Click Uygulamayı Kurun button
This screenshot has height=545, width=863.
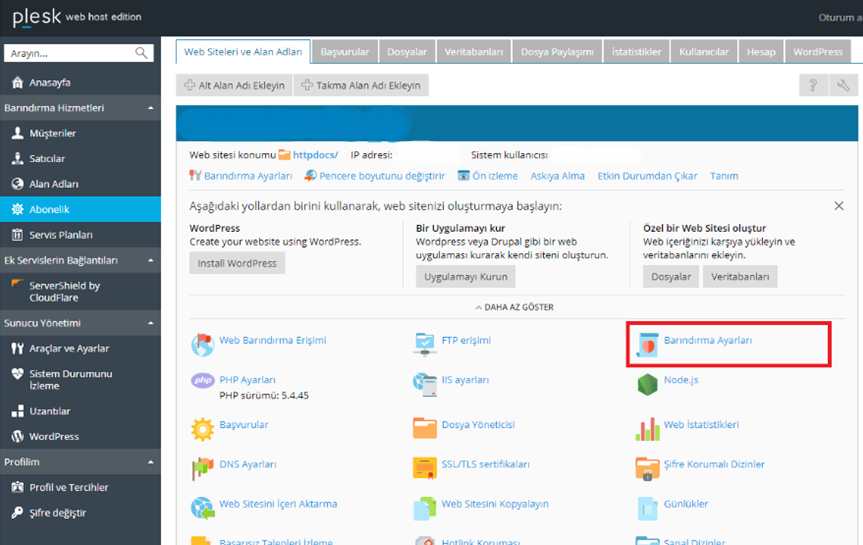pos(466,276)
